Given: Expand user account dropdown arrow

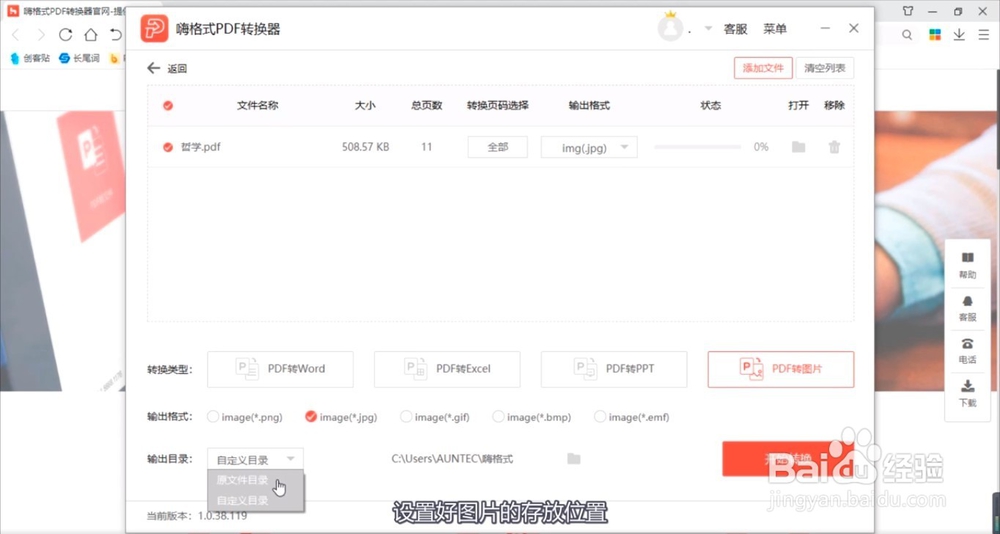Looking at the screenshot, I should pos(708,29).
